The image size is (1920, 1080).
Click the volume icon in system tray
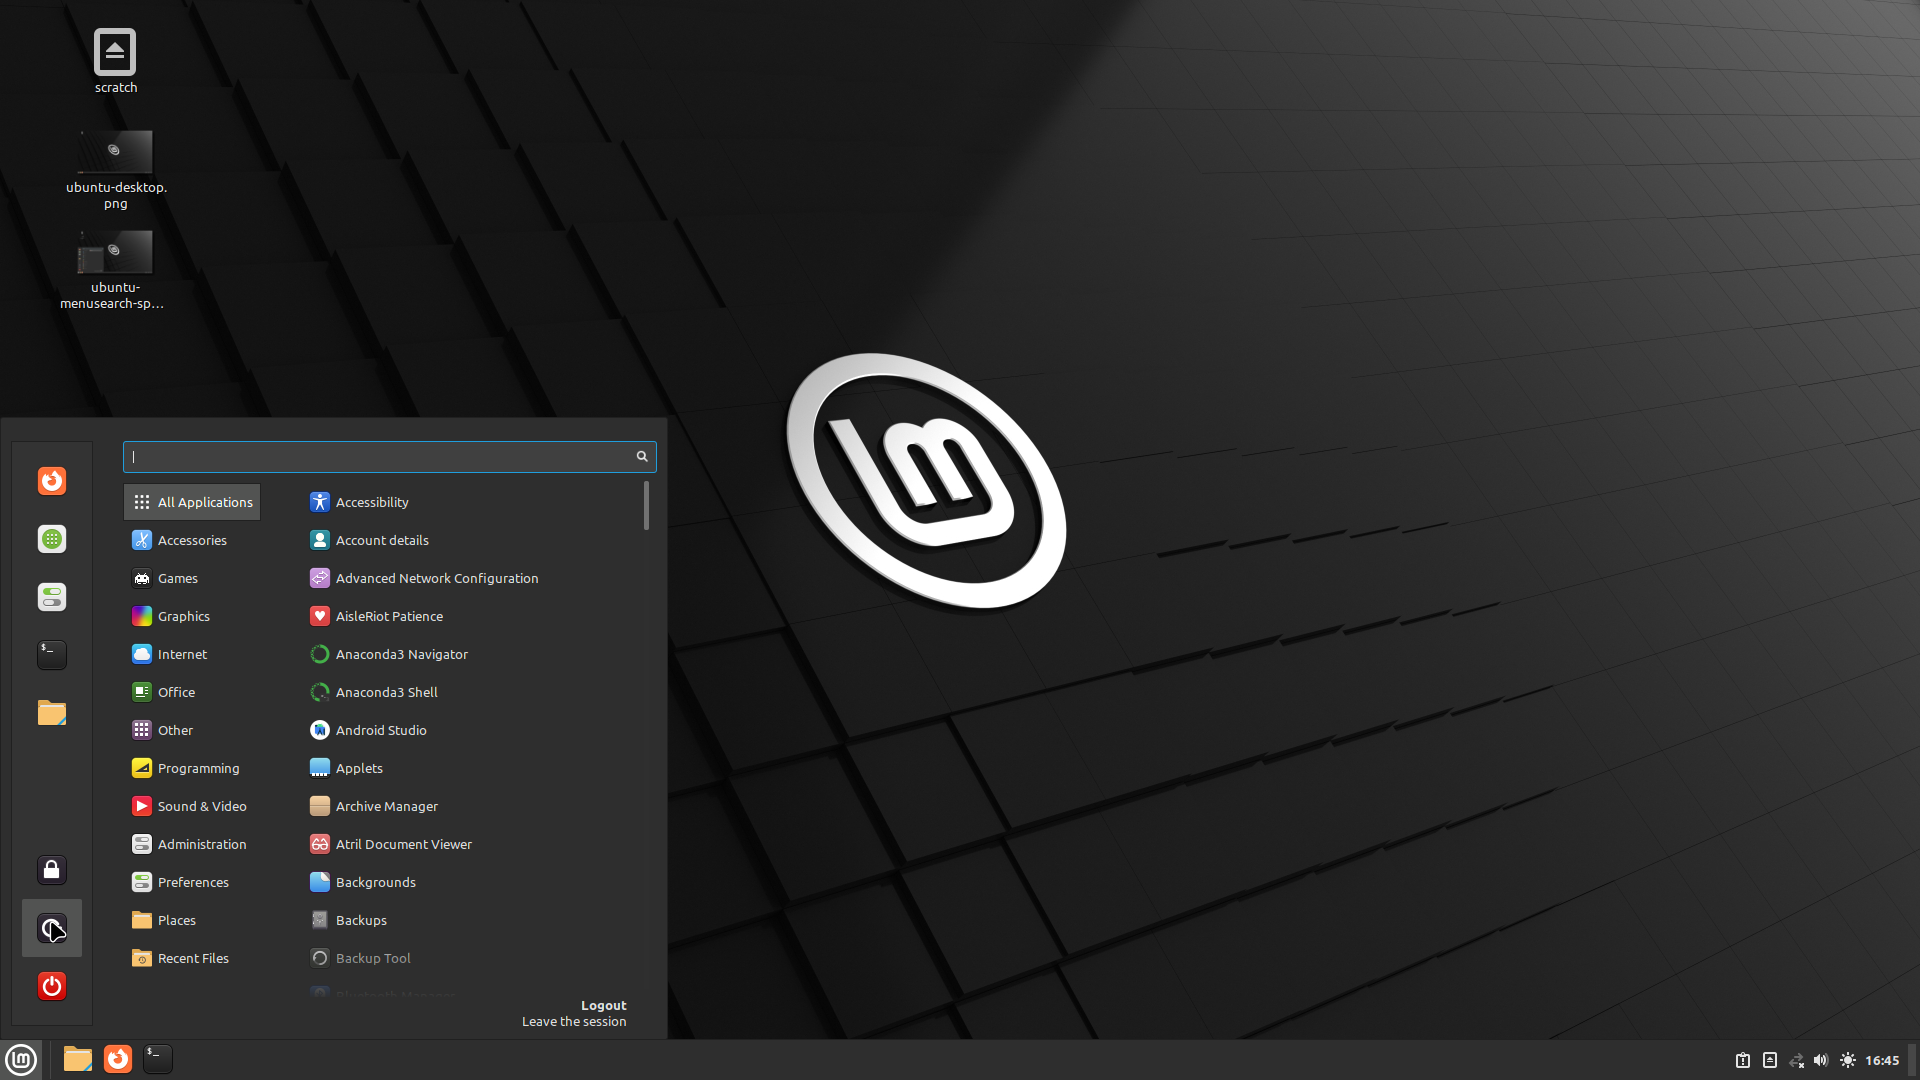coord(1821,1060)
